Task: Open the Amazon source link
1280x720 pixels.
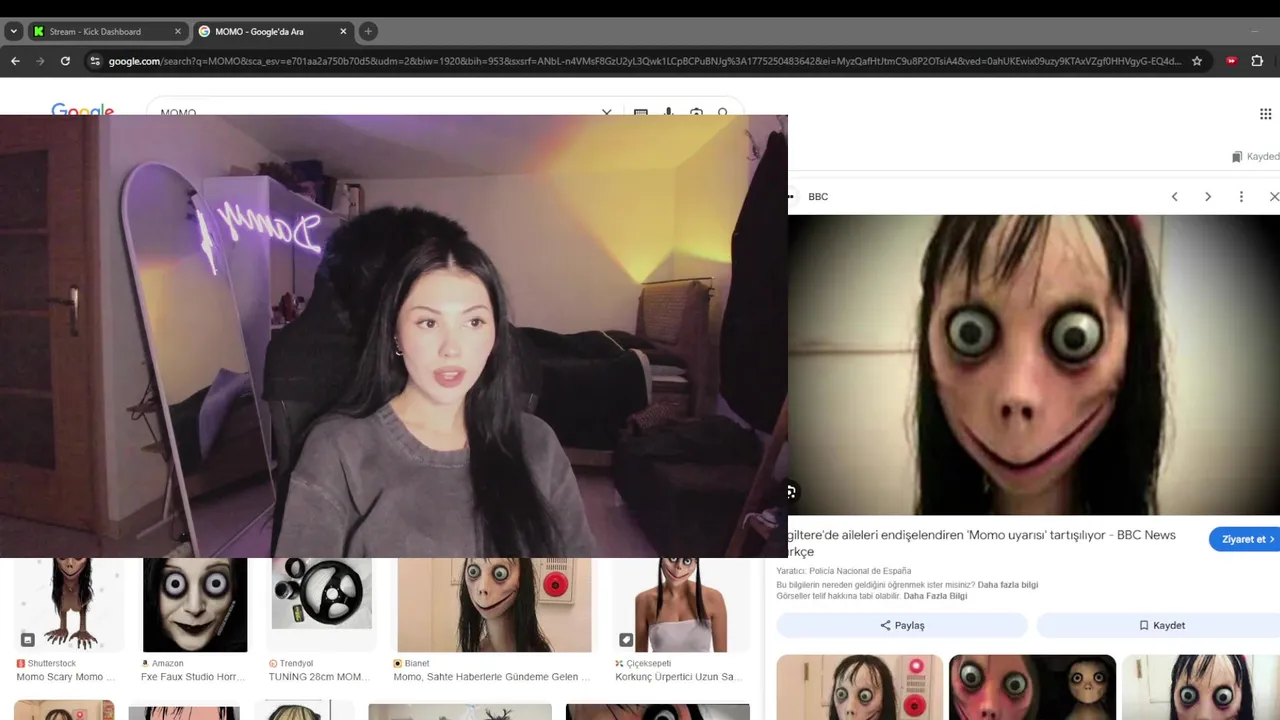Action: point(162,663)
